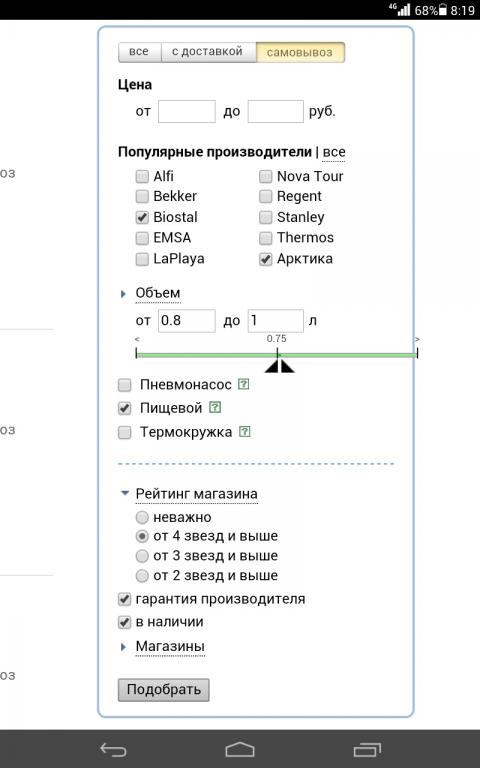
Task: Tap the Android recent apps icon
Action: coord(367,749)
